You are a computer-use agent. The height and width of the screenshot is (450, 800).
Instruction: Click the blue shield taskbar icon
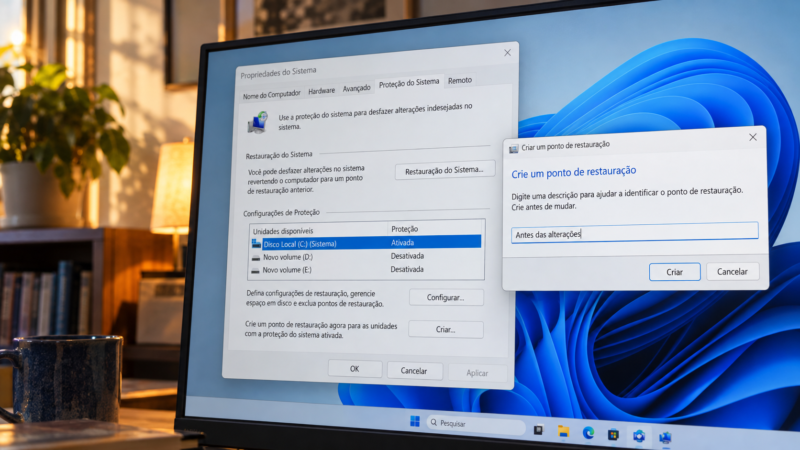tap(639, 436)
